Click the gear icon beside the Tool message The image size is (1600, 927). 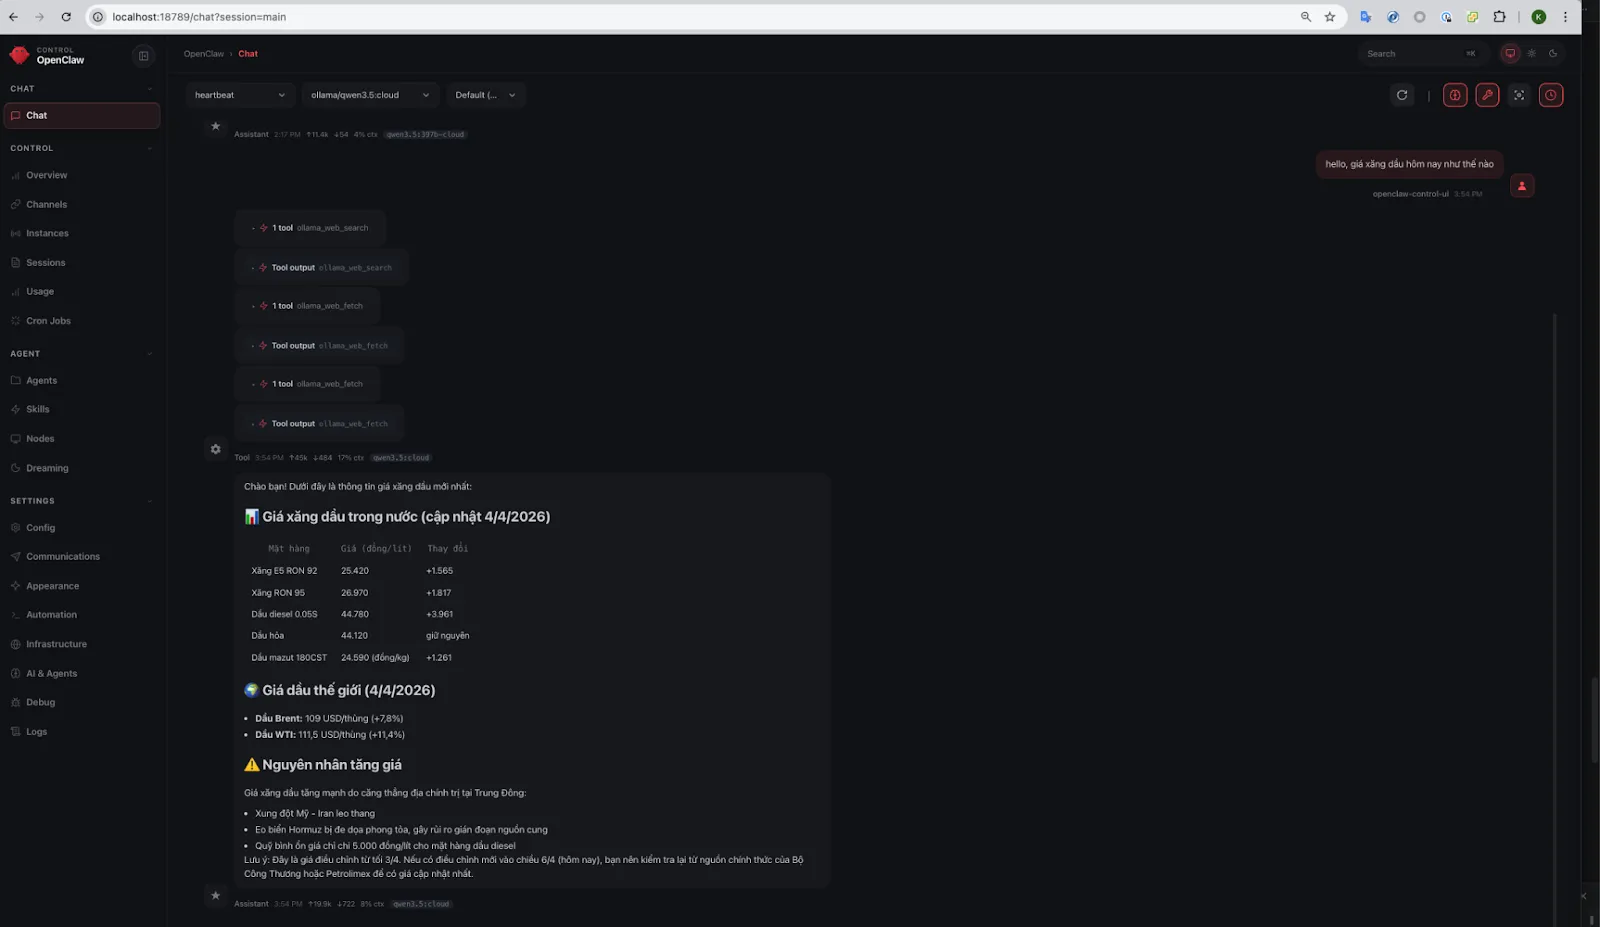[215, 449]
